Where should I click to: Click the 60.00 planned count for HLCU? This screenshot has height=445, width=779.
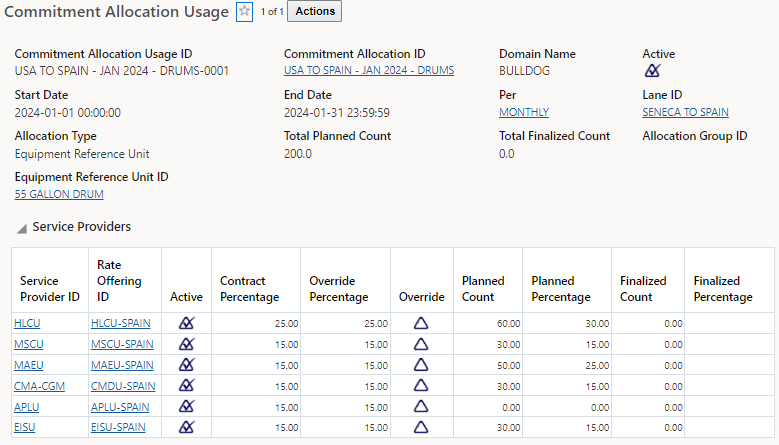click(x=509, y=324)
